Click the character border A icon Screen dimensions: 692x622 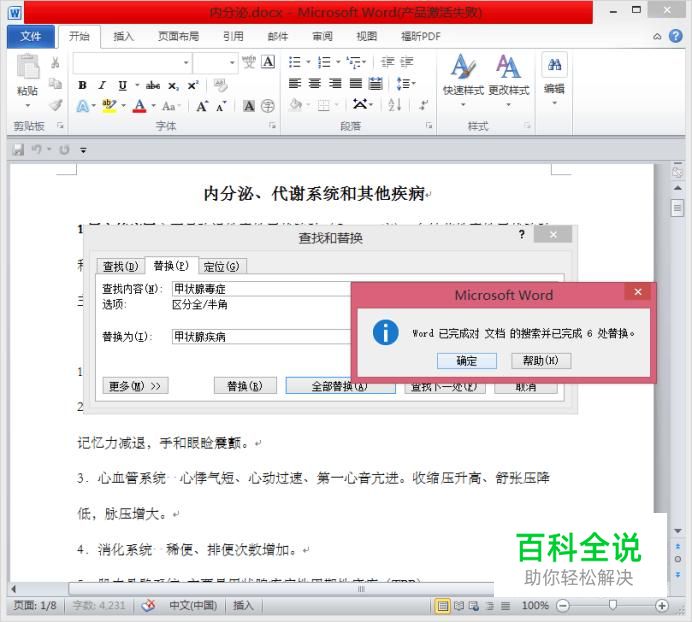tap(268, 62)
